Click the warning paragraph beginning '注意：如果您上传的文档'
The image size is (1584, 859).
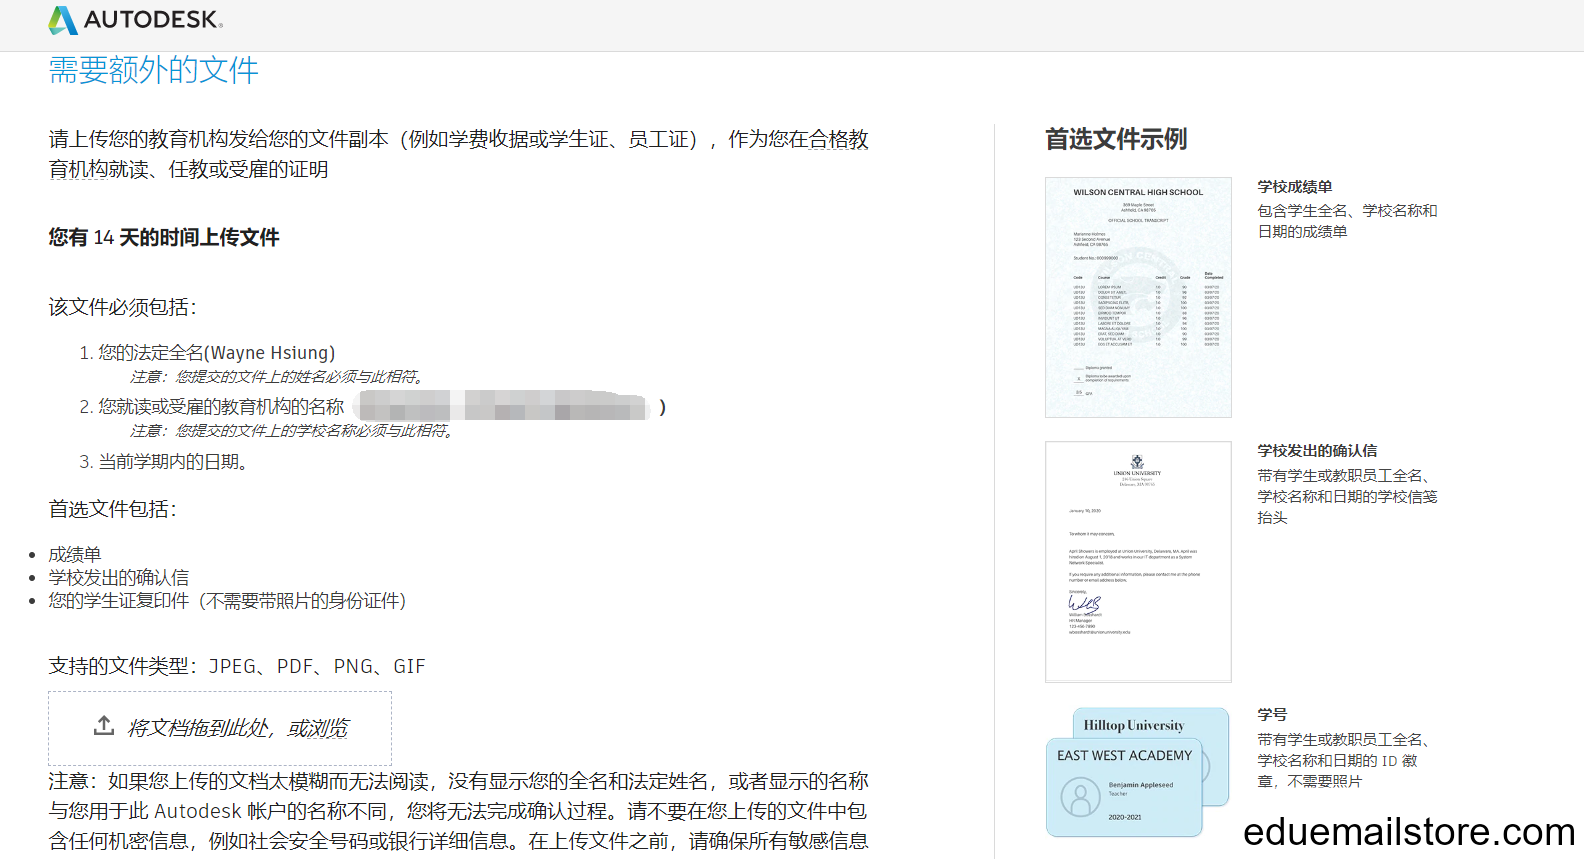(458, 811)
